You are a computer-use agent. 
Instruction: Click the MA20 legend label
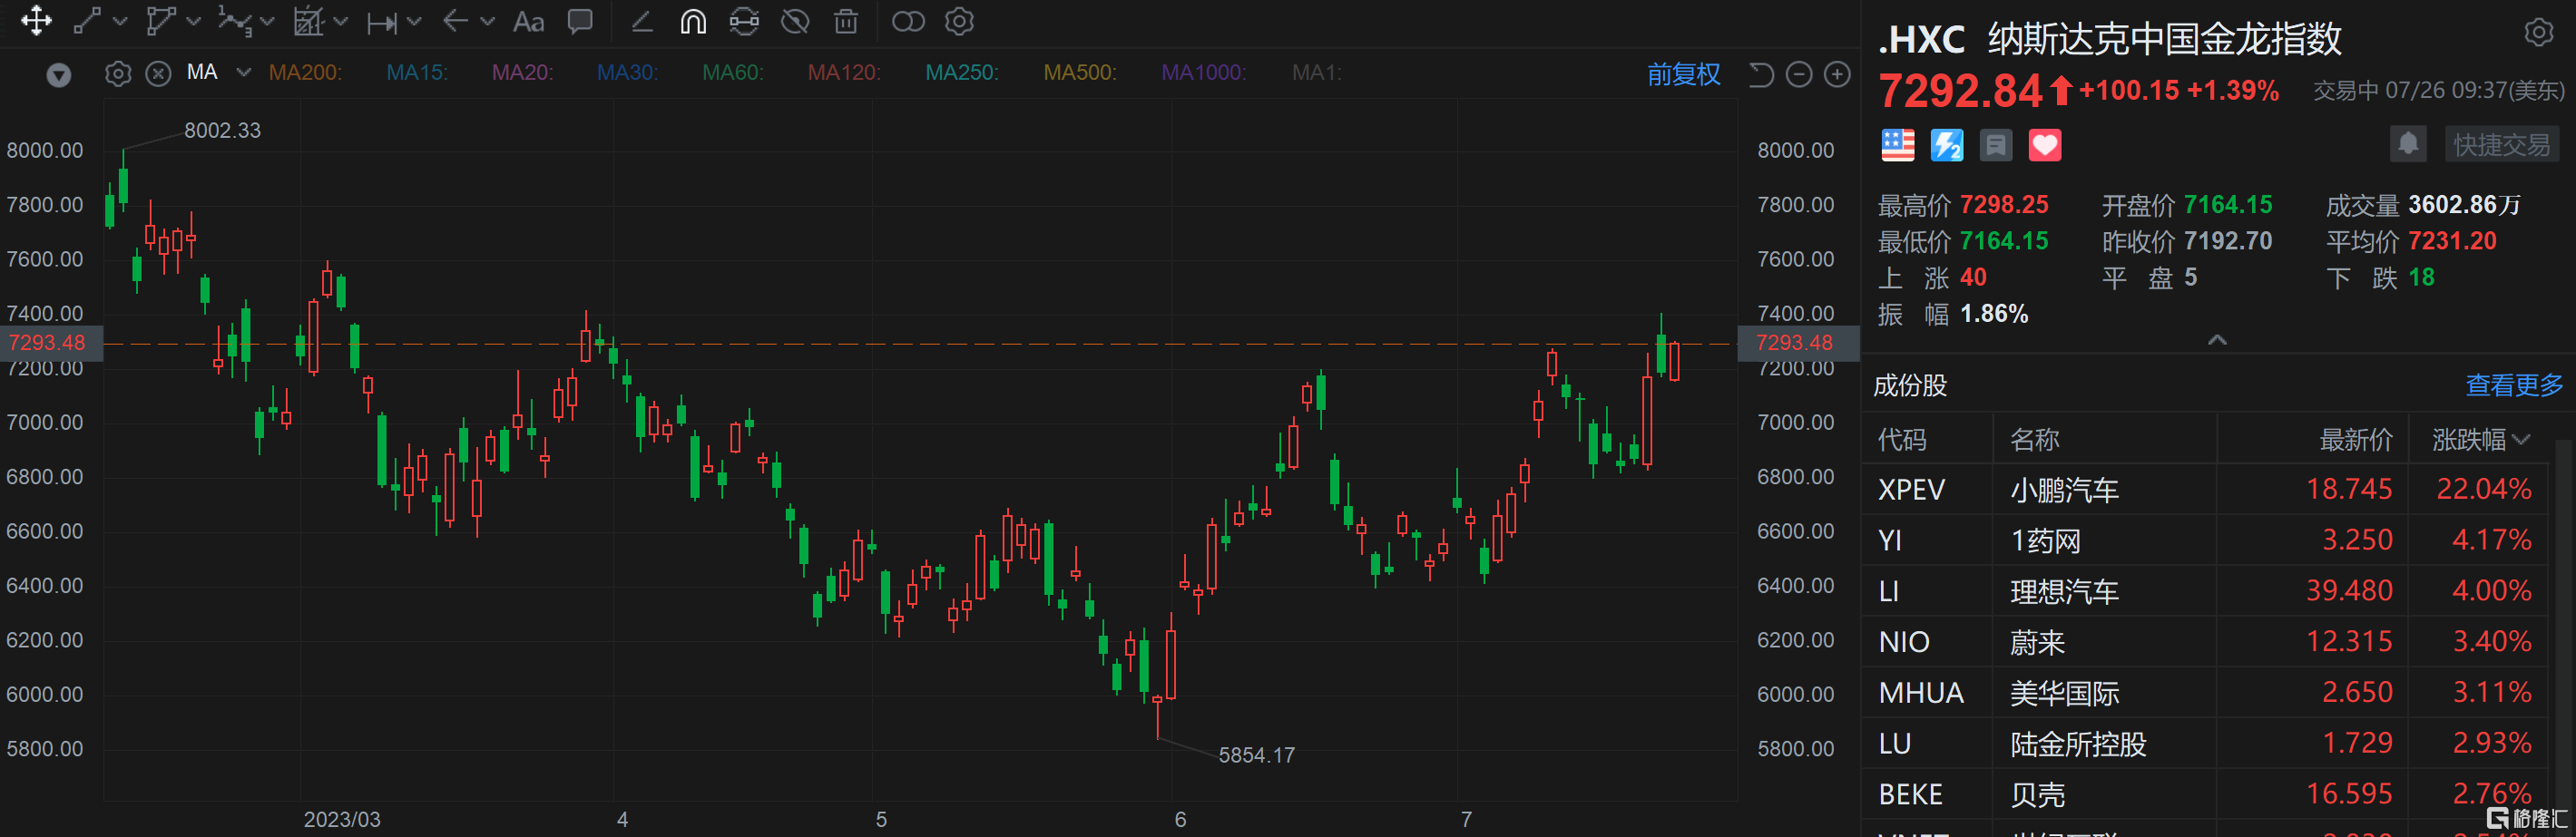pyautogui.click(x=522, y=73)
